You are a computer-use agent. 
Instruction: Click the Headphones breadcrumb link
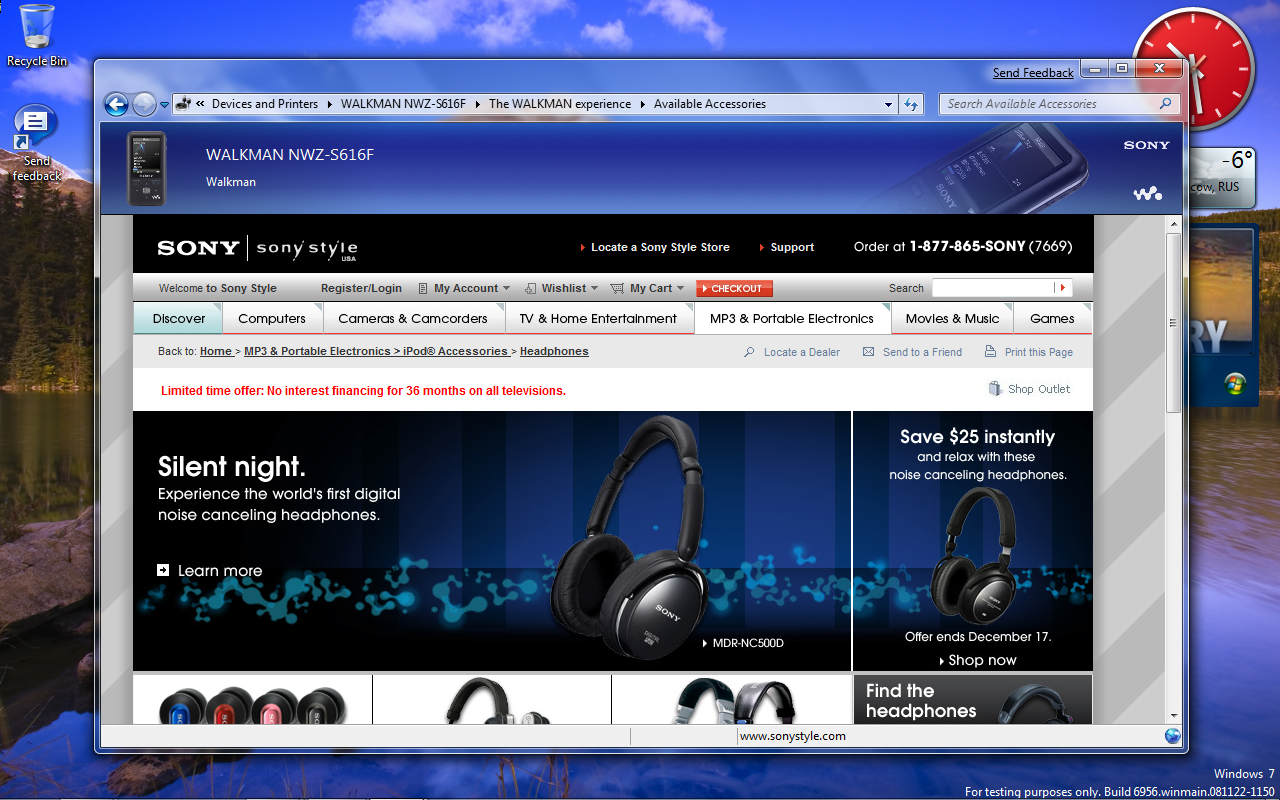click(x=554, y=351)
